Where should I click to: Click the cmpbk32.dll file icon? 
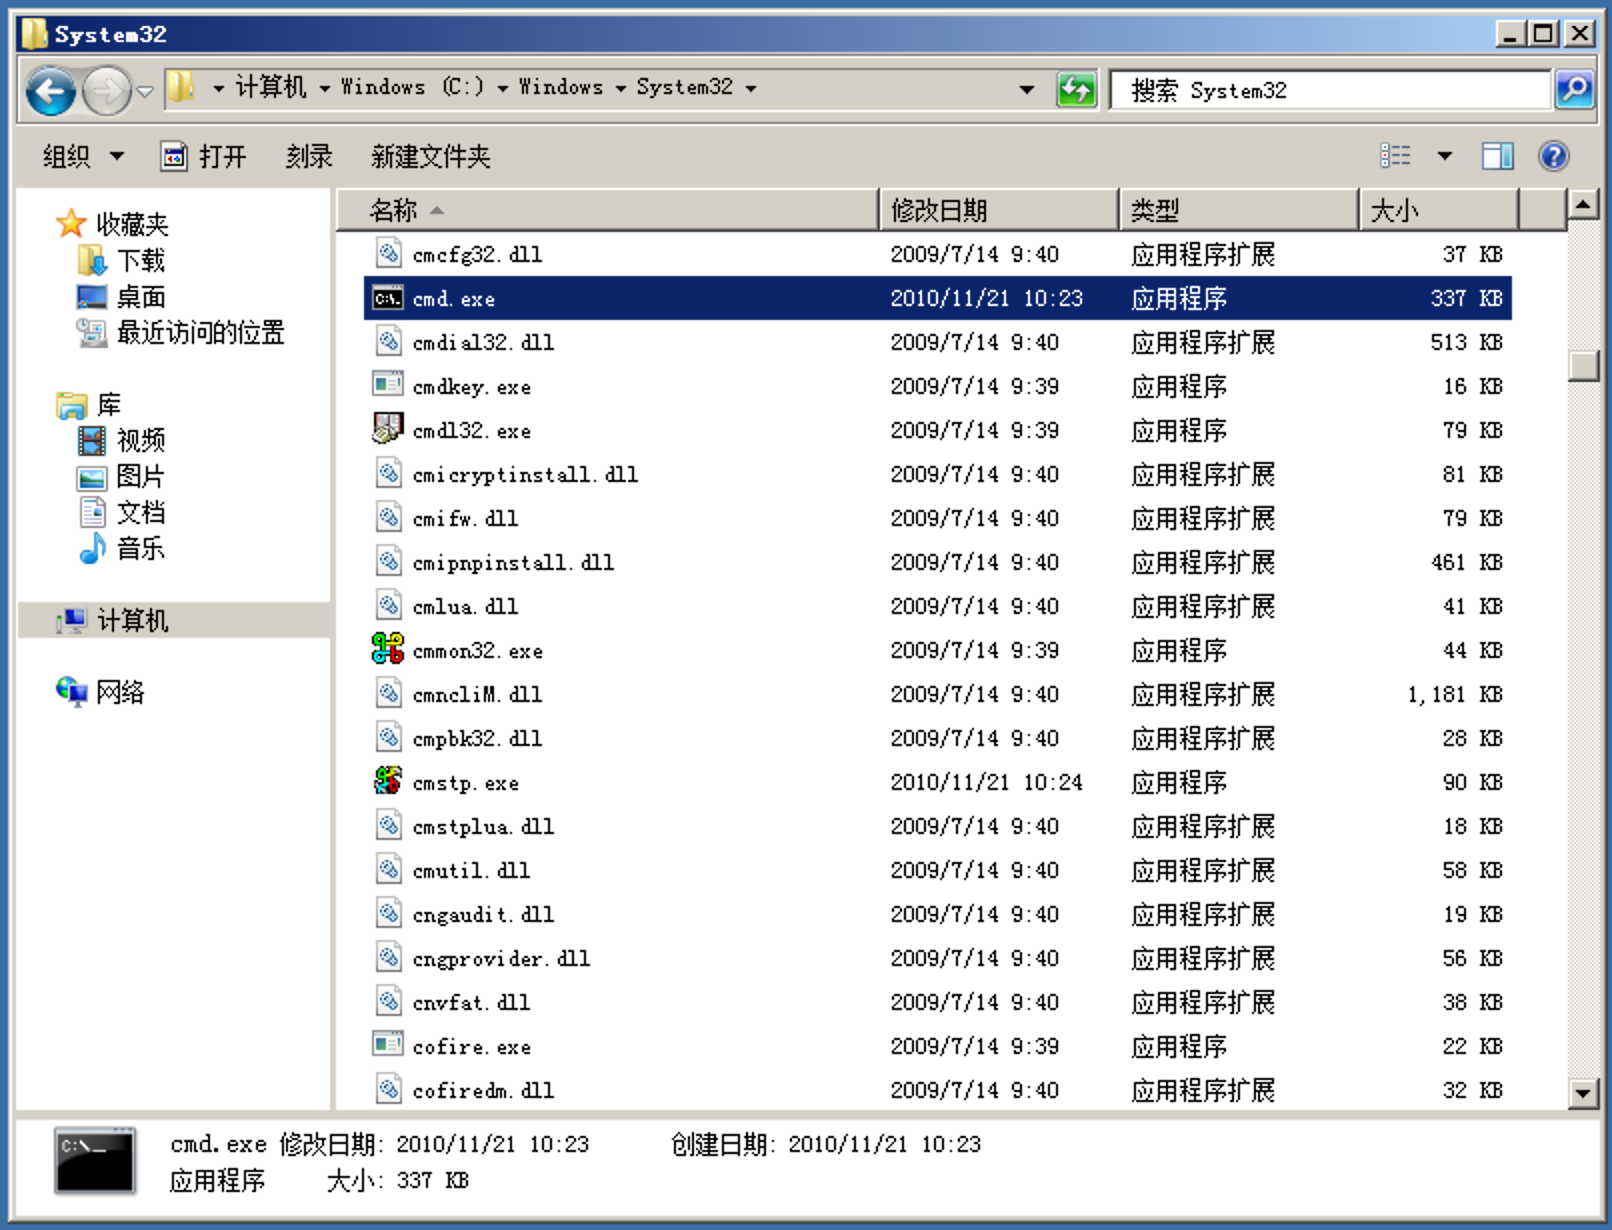[388, 737]
